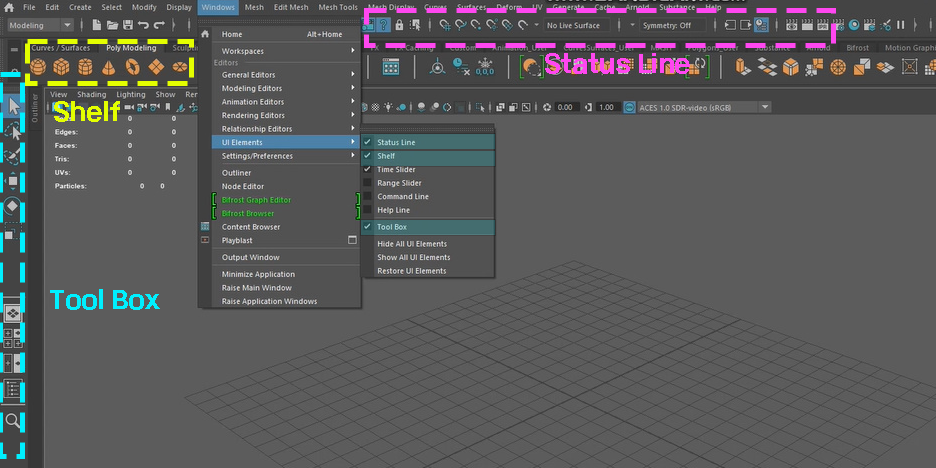Select the arrow Select tool in Tool Box
The image size is (936, 468).
click(x=13, y=106)
